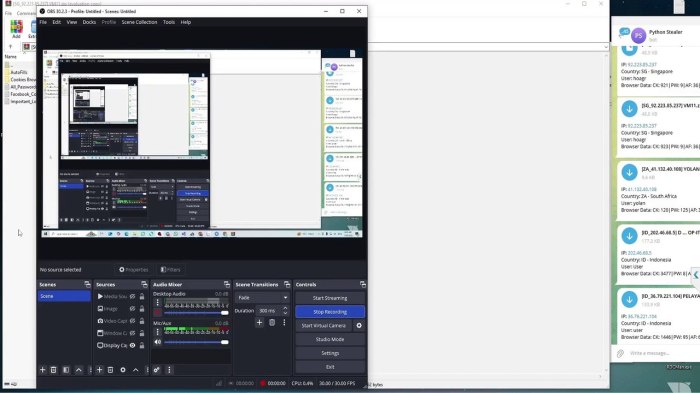This screenshot has height=393, width=700.
Task: Open Studio Mode
Action: pos(330,339)
